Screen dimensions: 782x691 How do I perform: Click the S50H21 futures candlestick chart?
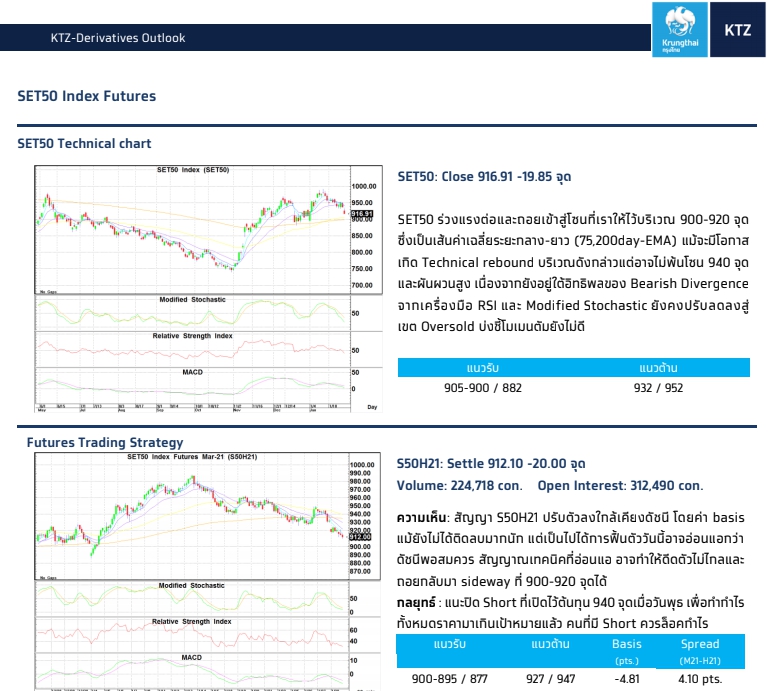(x=192, y=517)
